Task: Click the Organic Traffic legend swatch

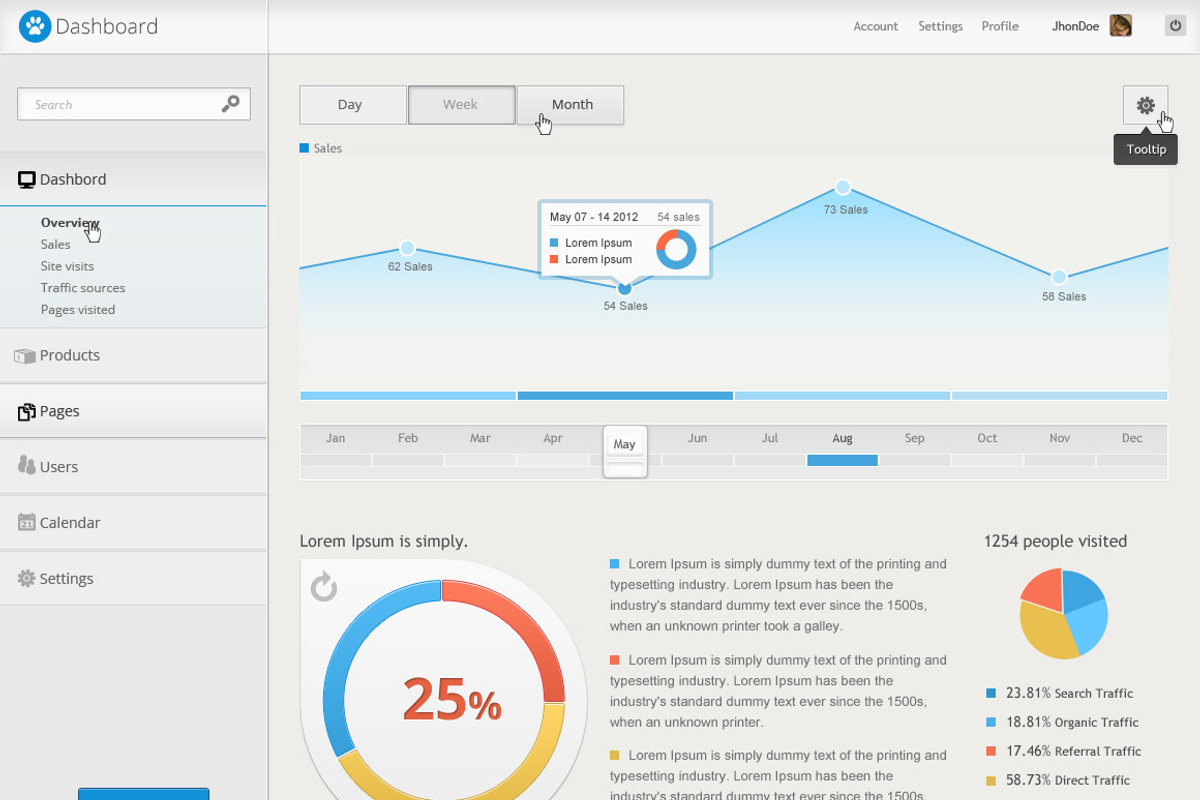Action: pos(991,722)
